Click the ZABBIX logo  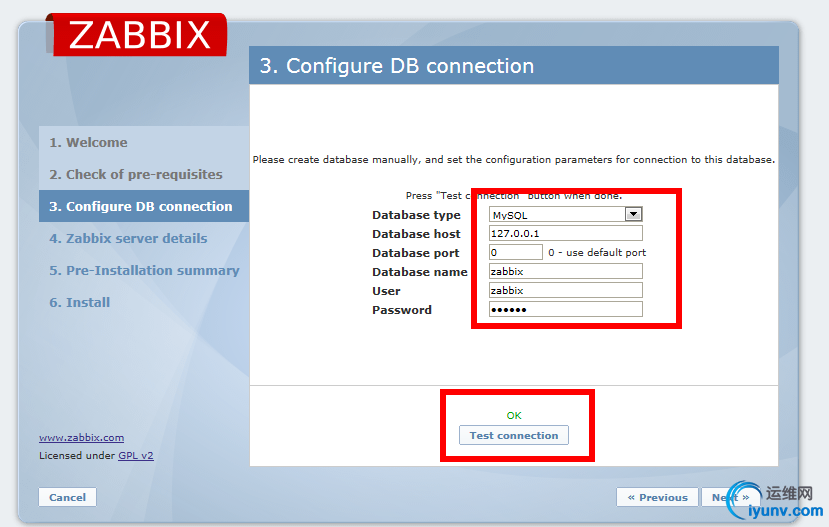coord(137,34)
